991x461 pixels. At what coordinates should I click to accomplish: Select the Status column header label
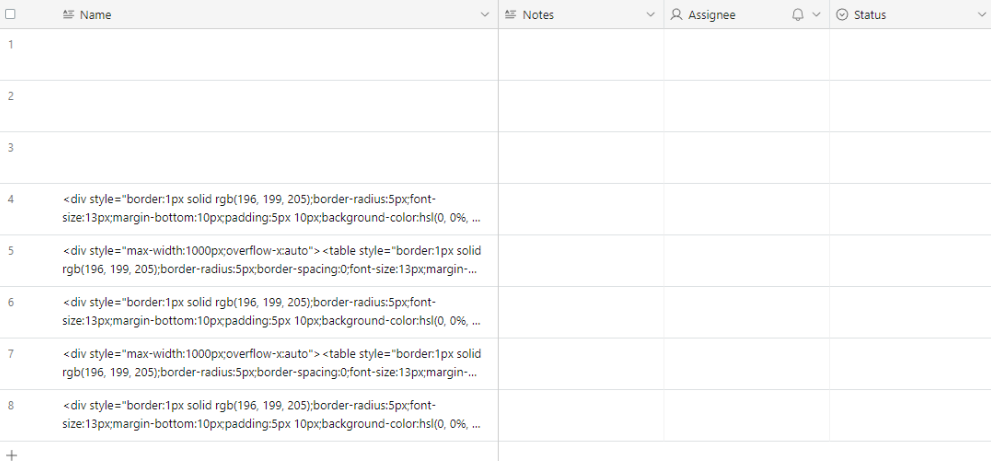[x=870, y=15]
